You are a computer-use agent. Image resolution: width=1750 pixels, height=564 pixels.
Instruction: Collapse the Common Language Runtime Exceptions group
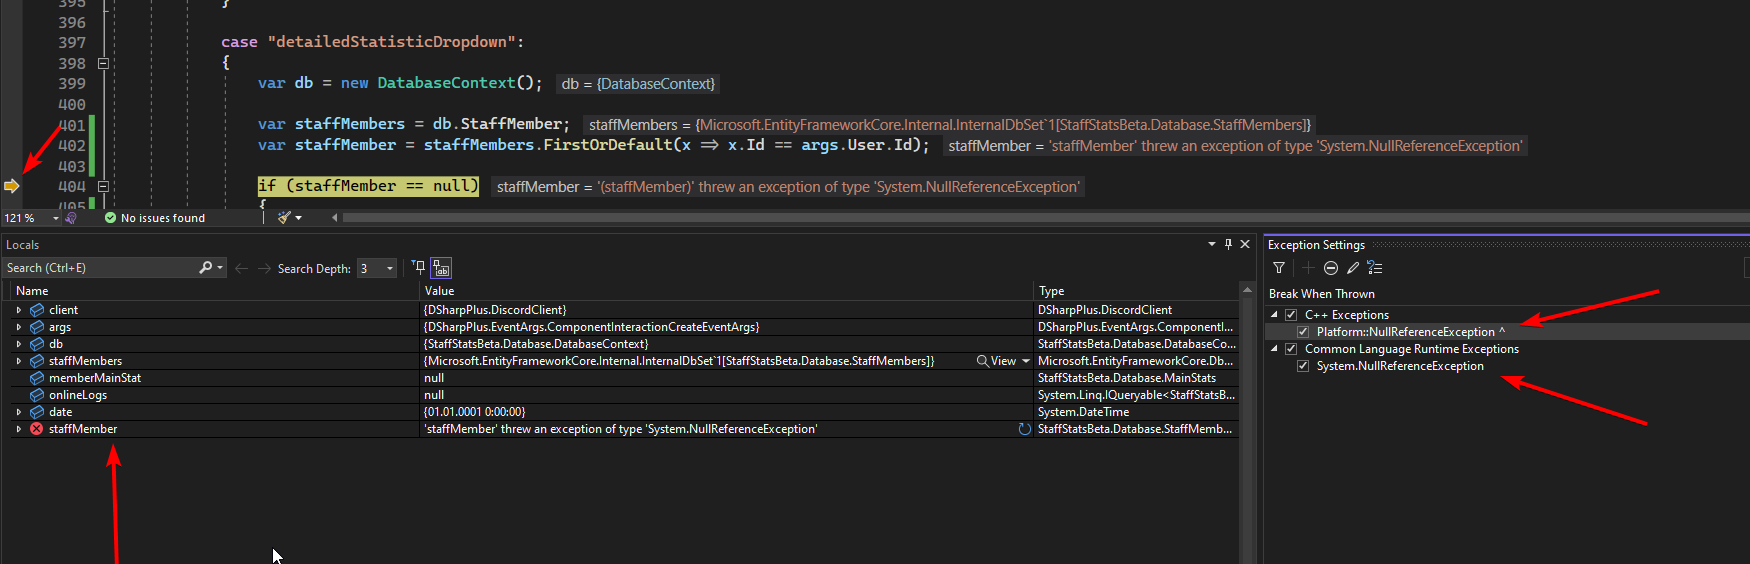1274,349
